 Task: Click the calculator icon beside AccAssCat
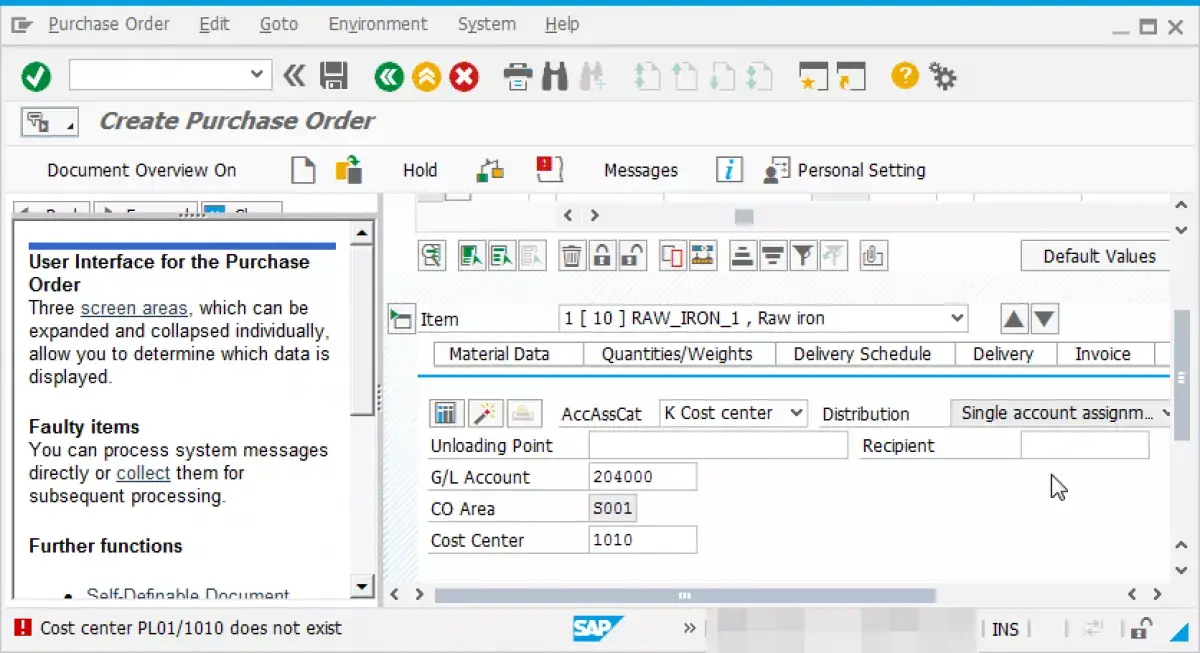coord(445,413)
